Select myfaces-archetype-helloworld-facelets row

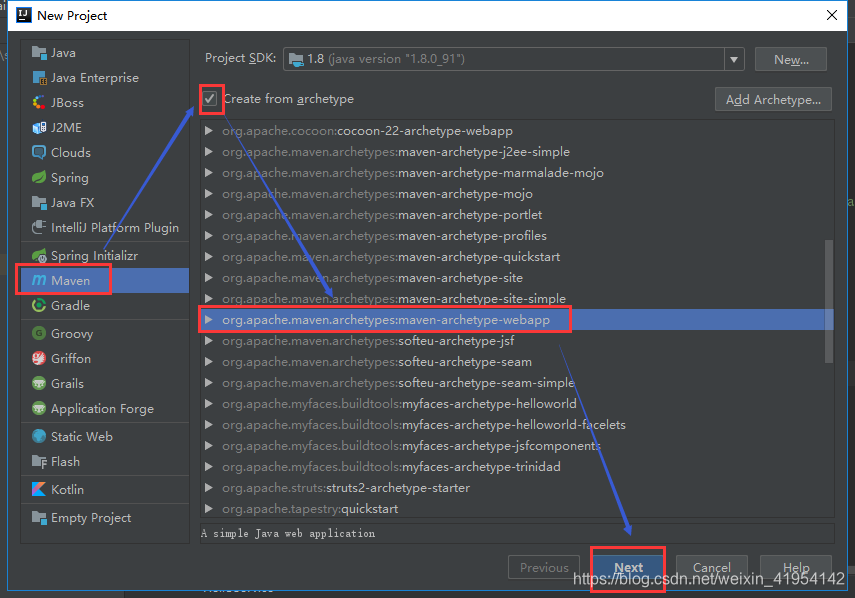517,425
